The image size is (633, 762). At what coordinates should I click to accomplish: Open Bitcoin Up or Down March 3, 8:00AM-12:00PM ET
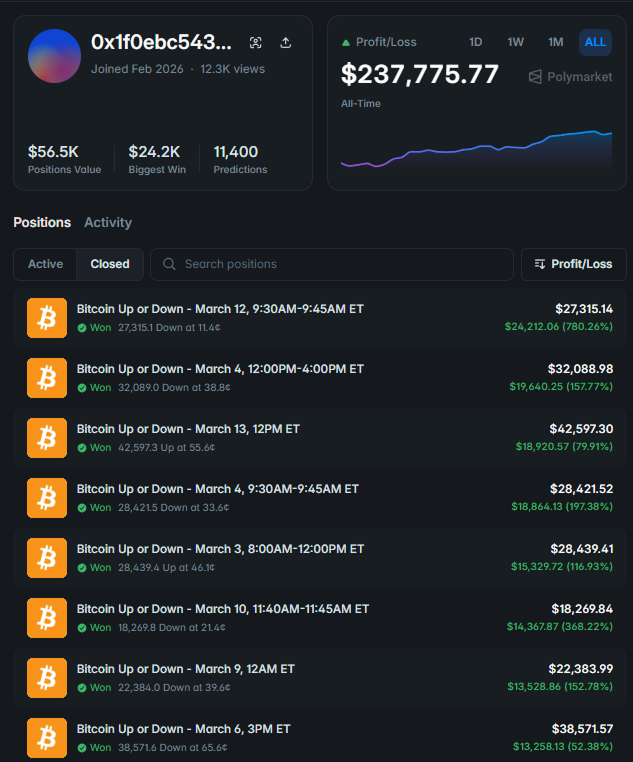220,549
